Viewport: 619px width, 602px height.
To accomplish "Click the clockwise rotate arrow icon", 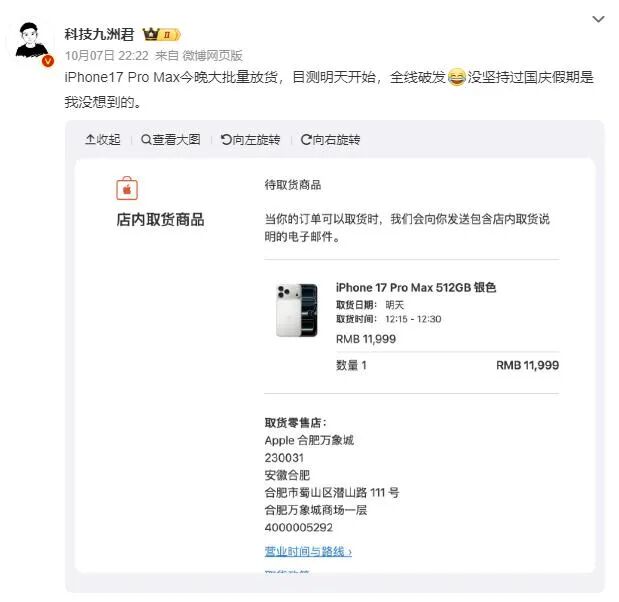I will pos(306,140).
